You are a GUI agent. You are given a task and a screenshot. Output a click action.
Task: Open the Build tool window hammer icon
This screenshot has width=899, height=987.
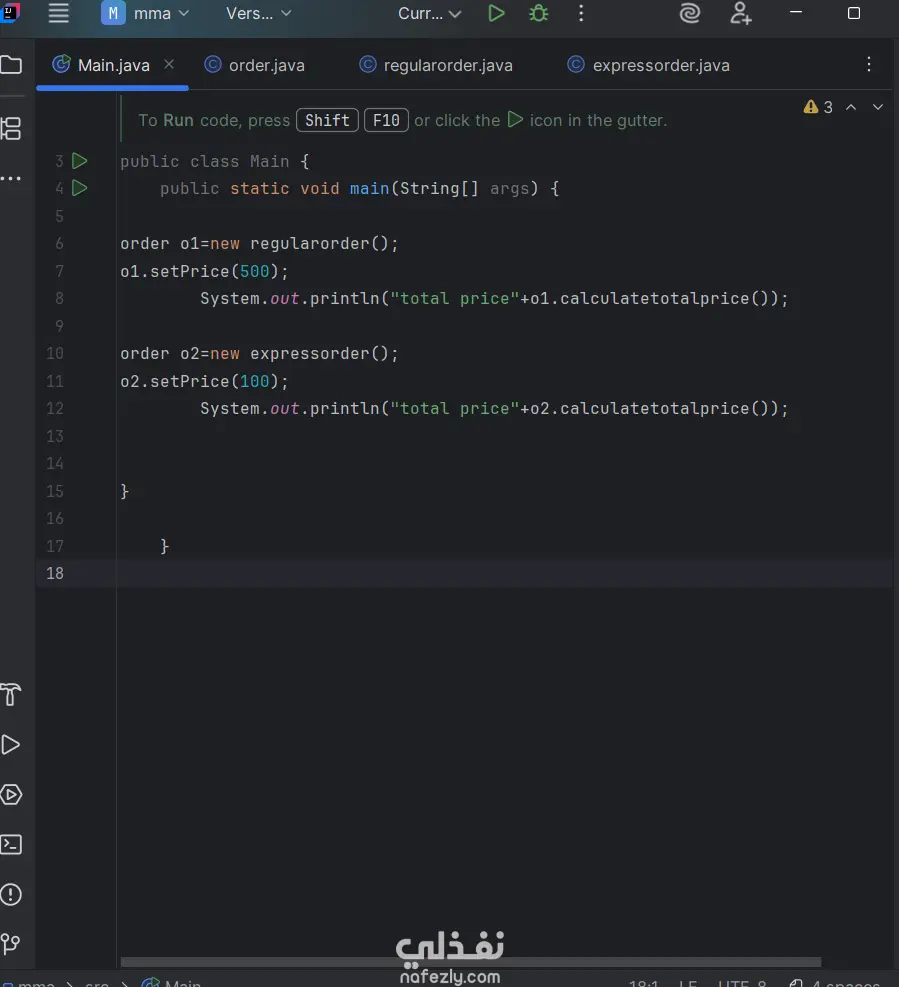click(11, 694)
